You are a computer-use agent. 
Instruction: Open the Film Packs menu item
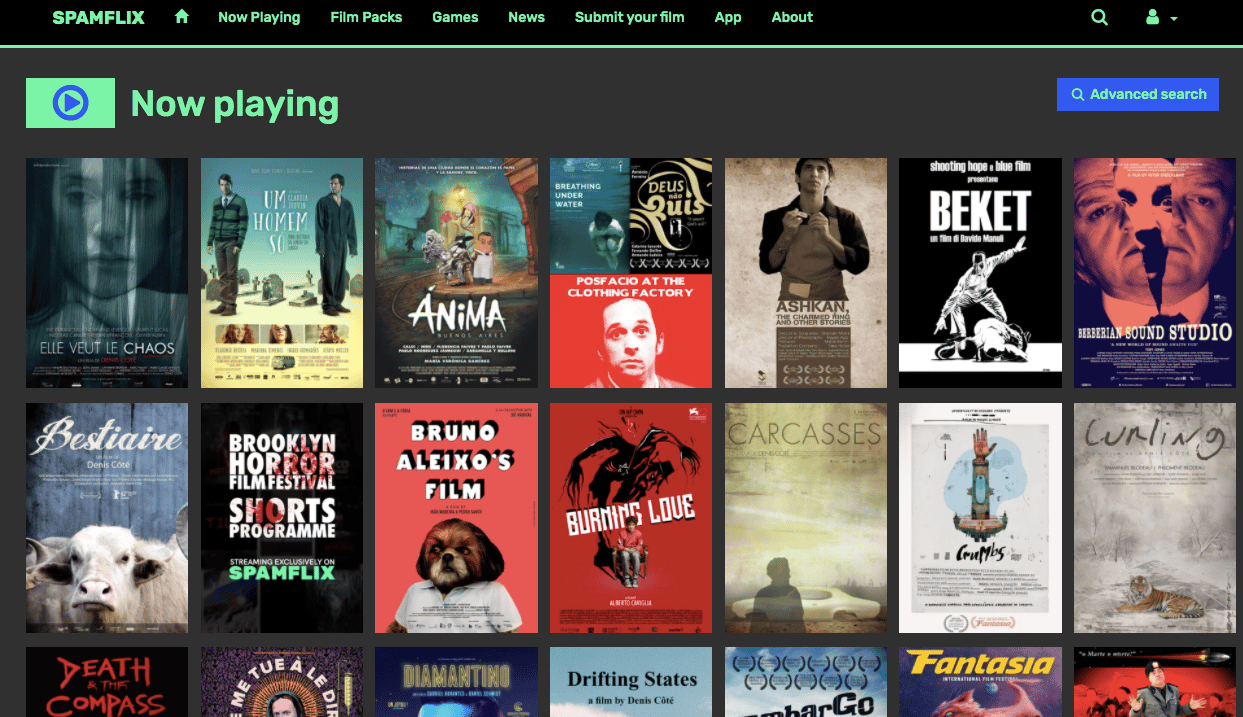(366, 17)
